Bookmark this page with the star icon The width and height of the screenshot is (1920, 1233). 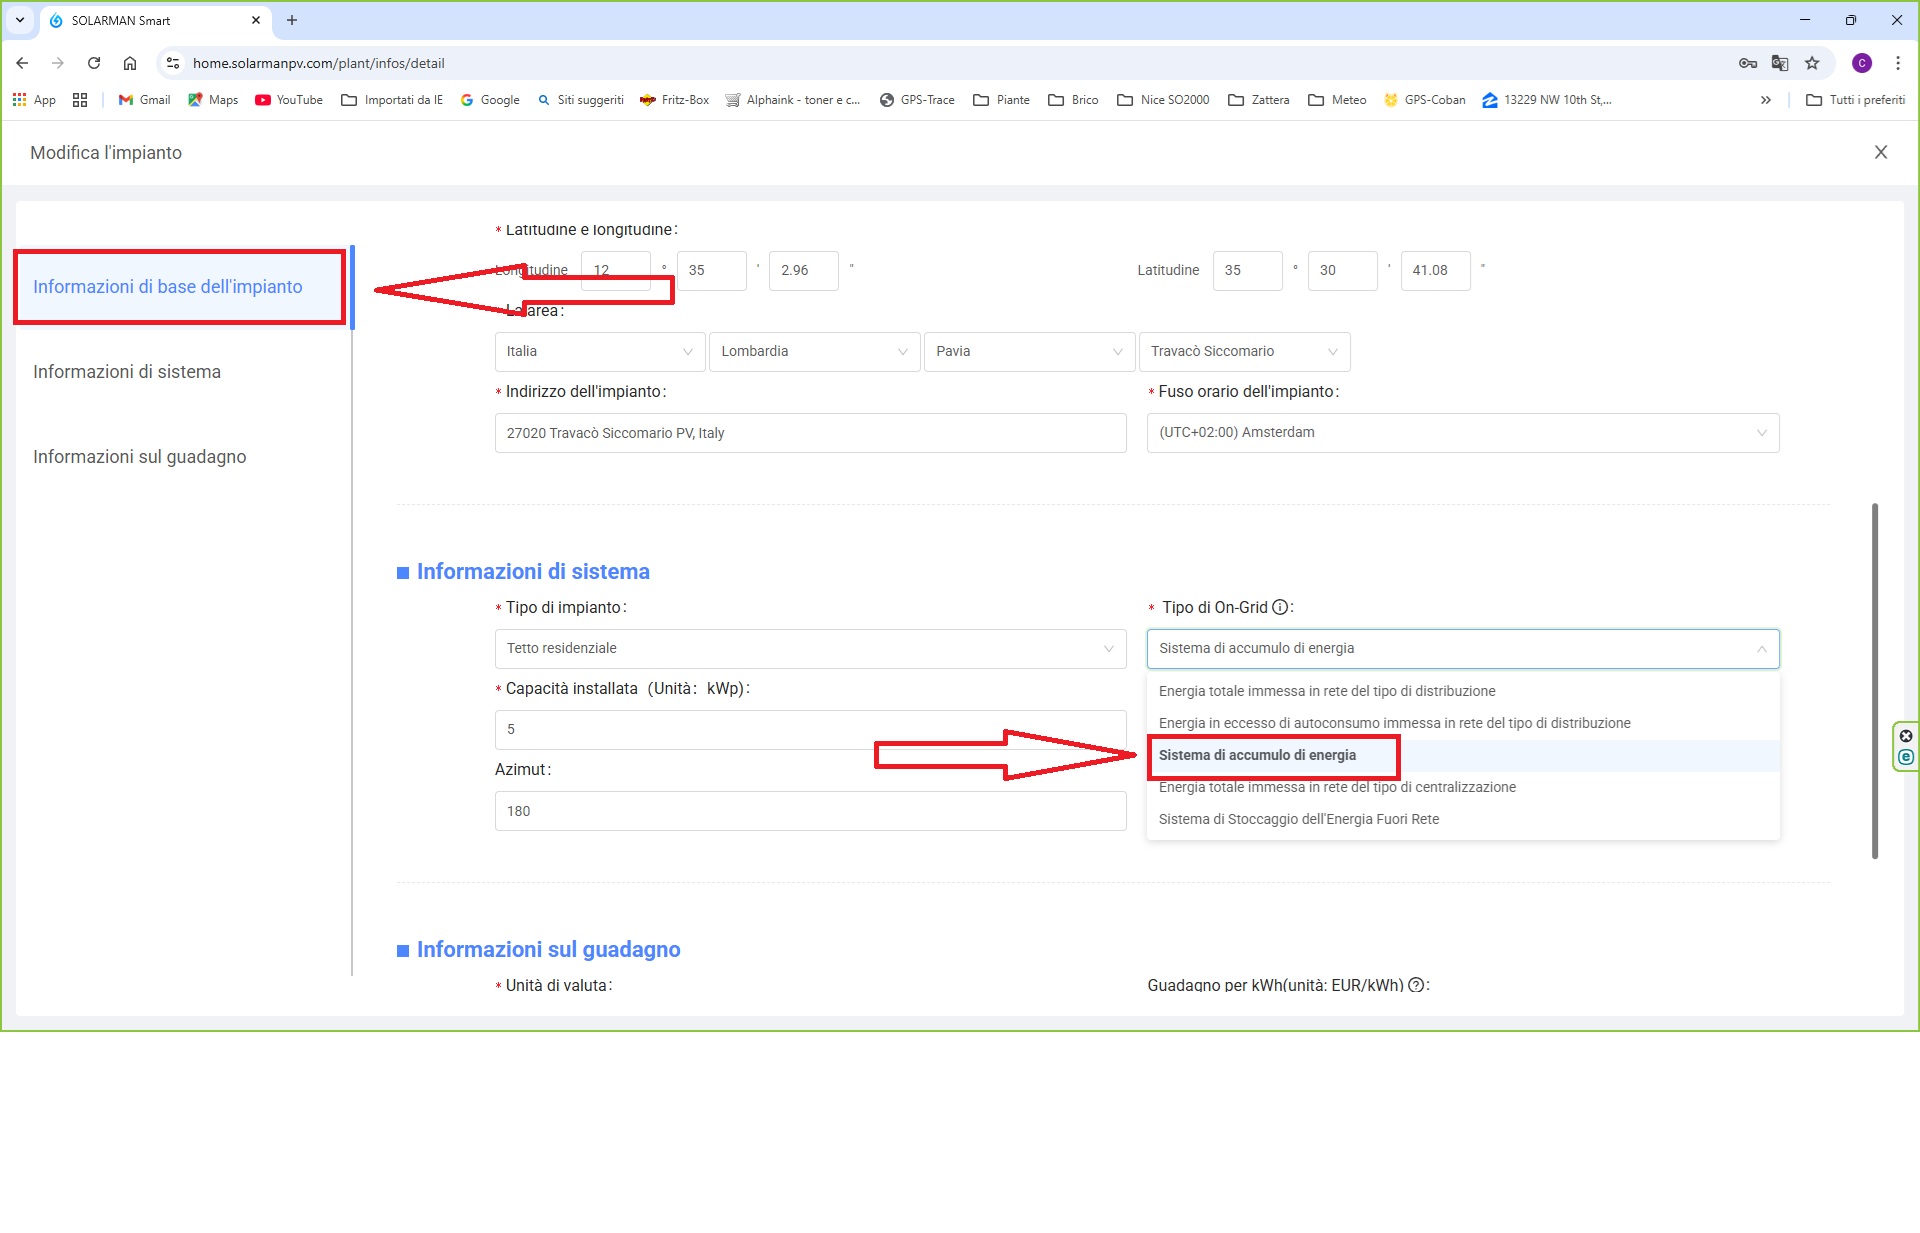[x=1812, y=63]
